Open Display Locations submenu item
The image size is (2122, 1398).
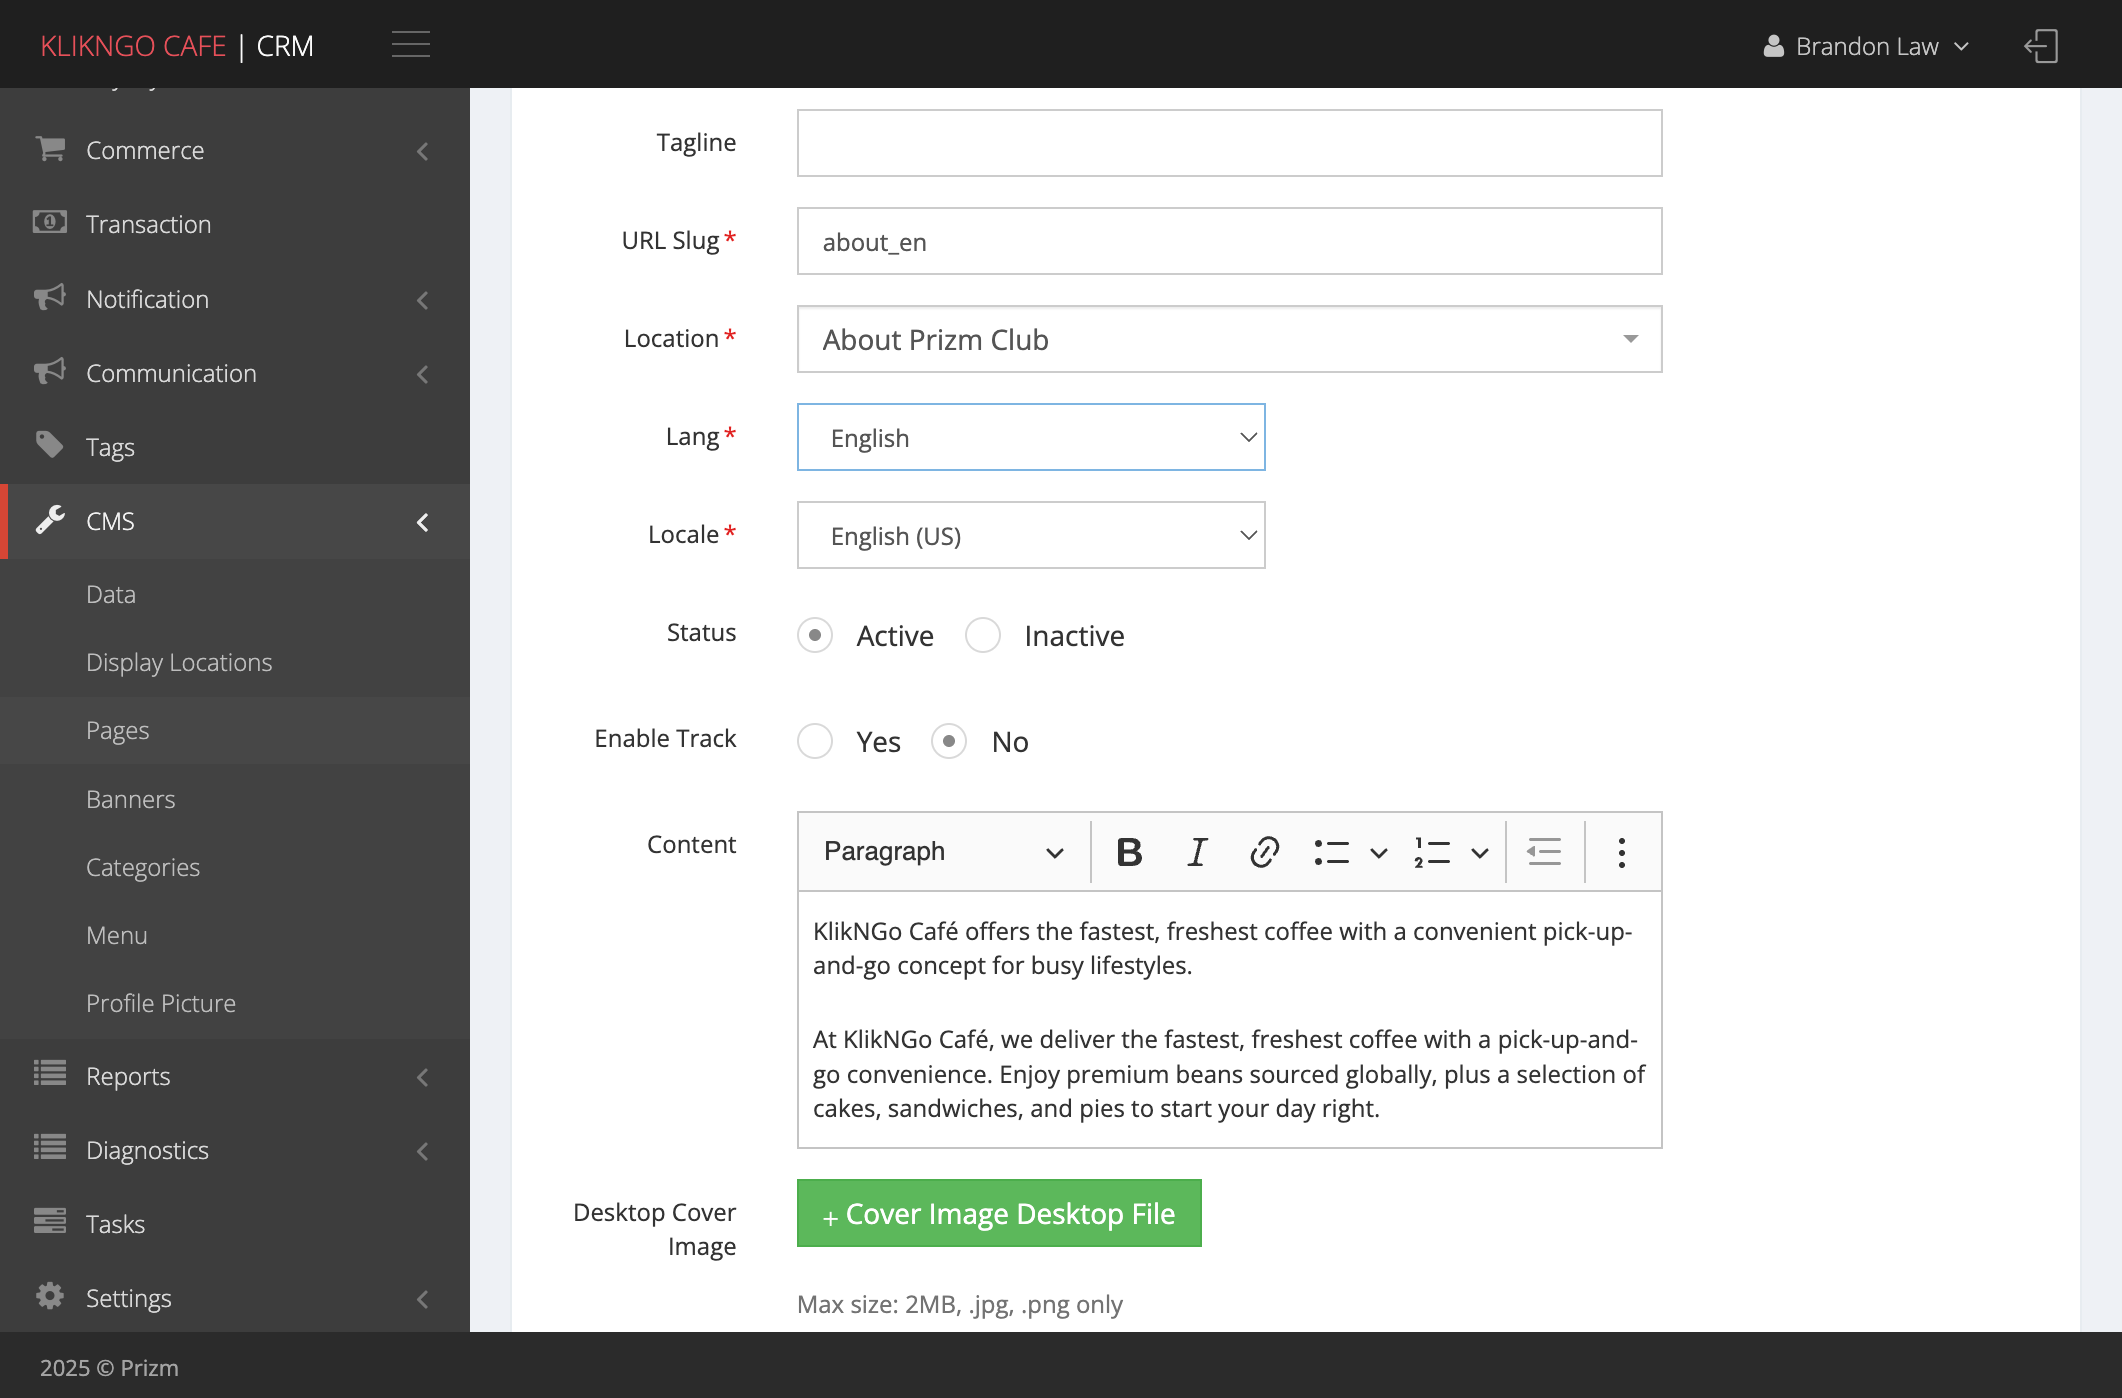click(235, 663)
